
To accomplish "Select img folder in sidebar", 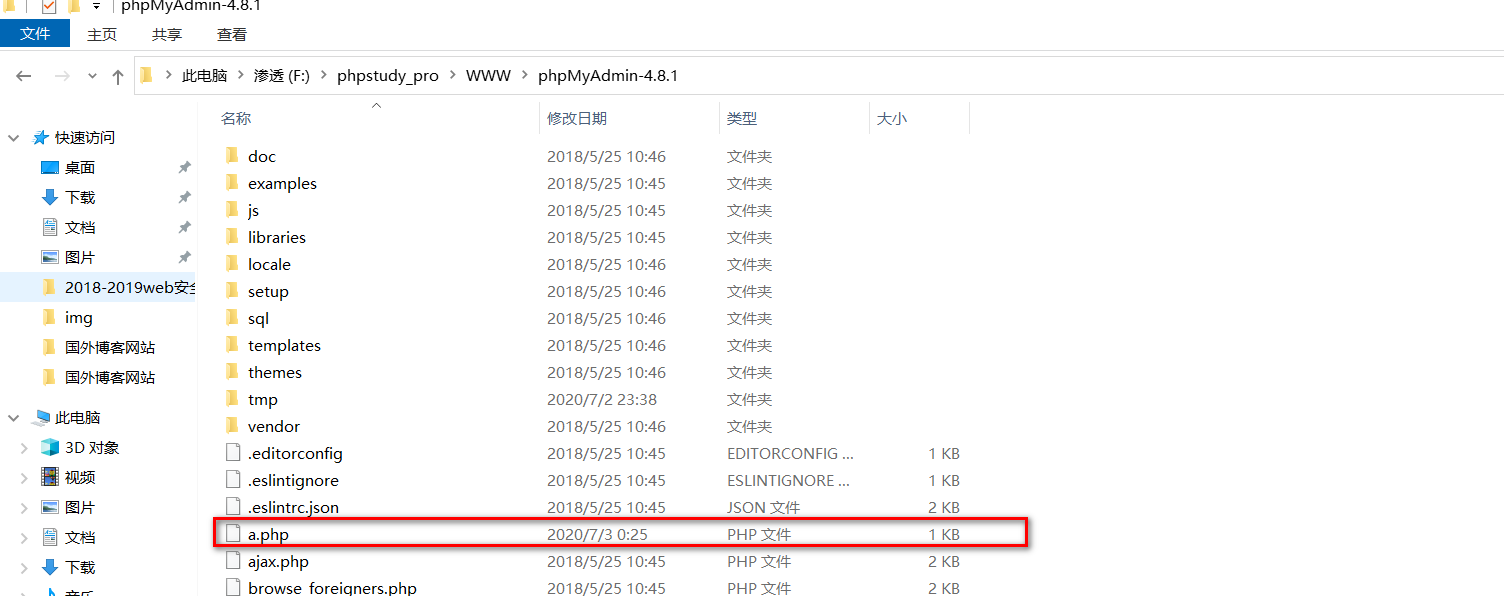I will point(79,318).
